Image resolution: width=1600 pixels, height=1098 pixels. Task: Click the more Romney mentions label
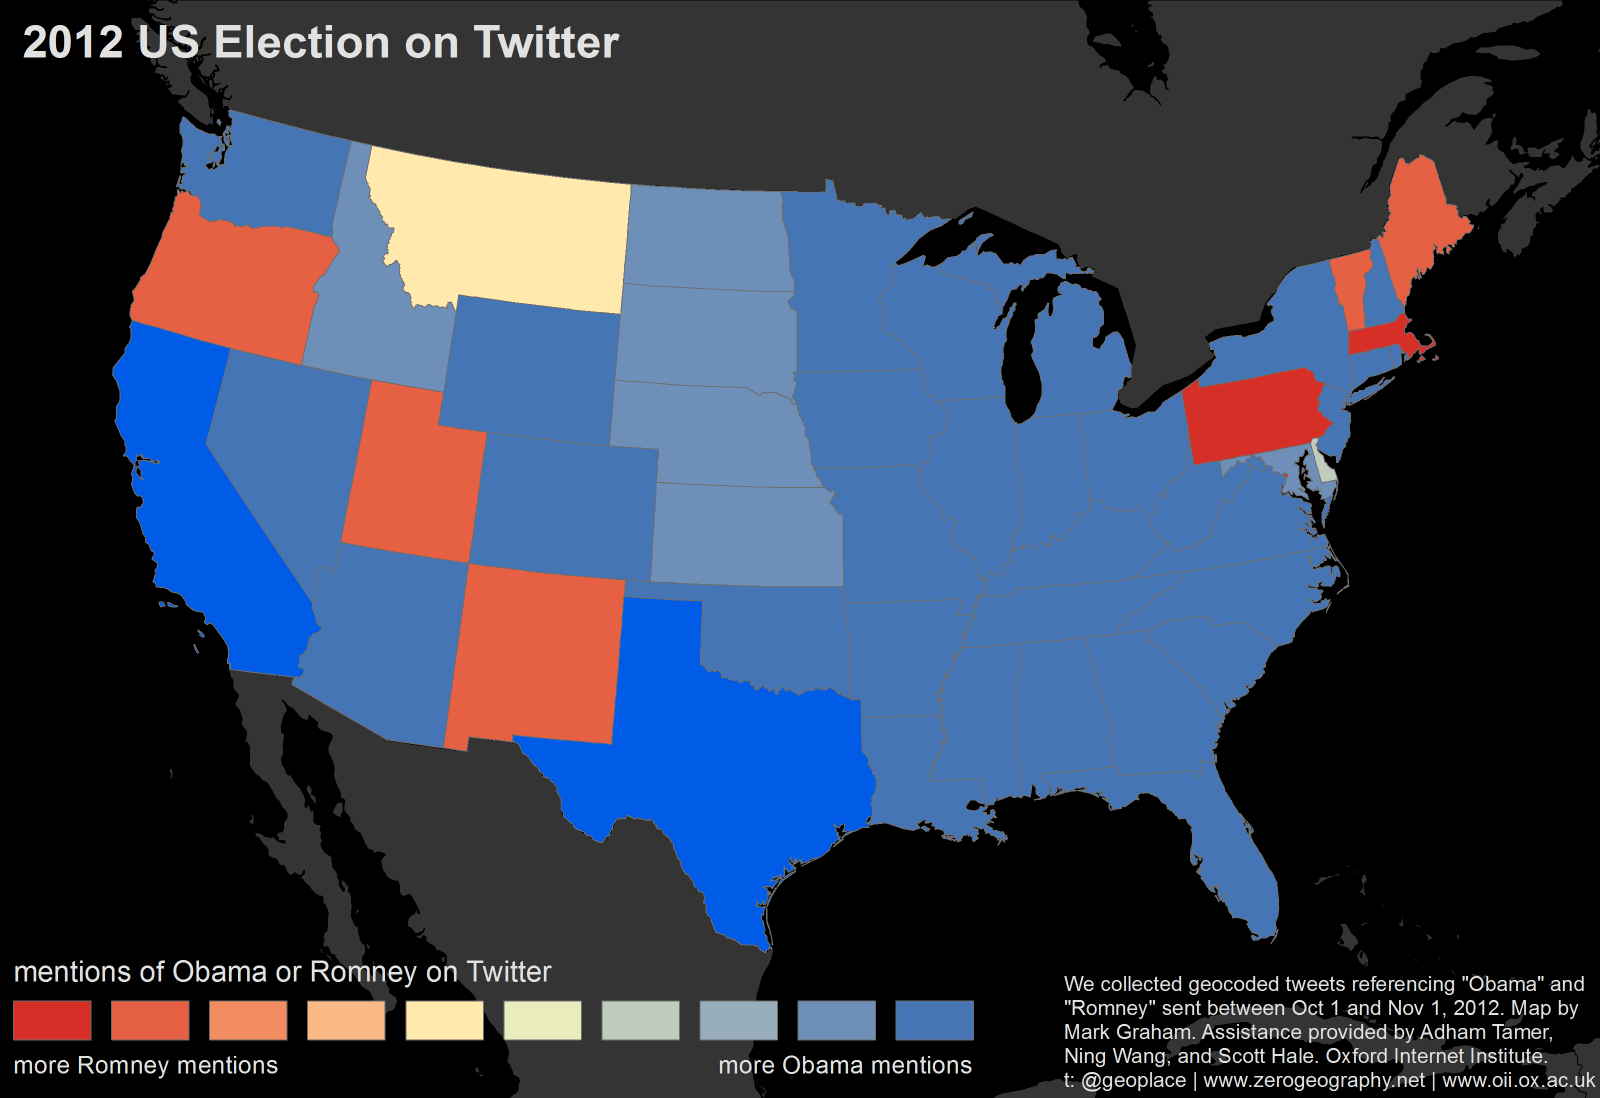(146, 1066)
